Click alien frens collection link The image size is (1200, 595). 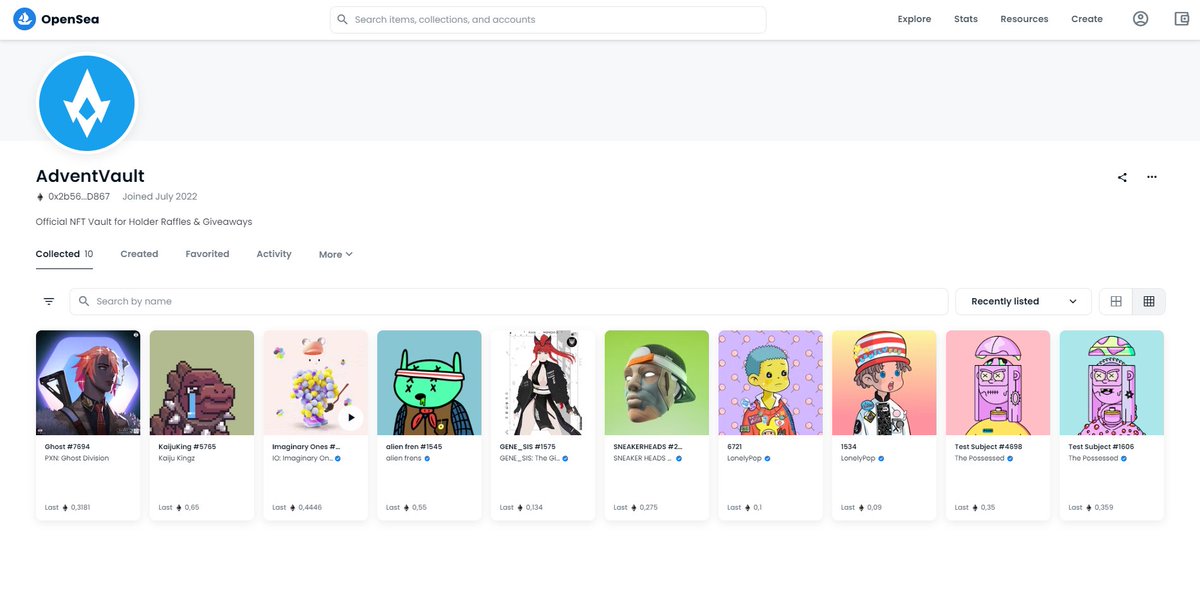(x=403, y=458)
